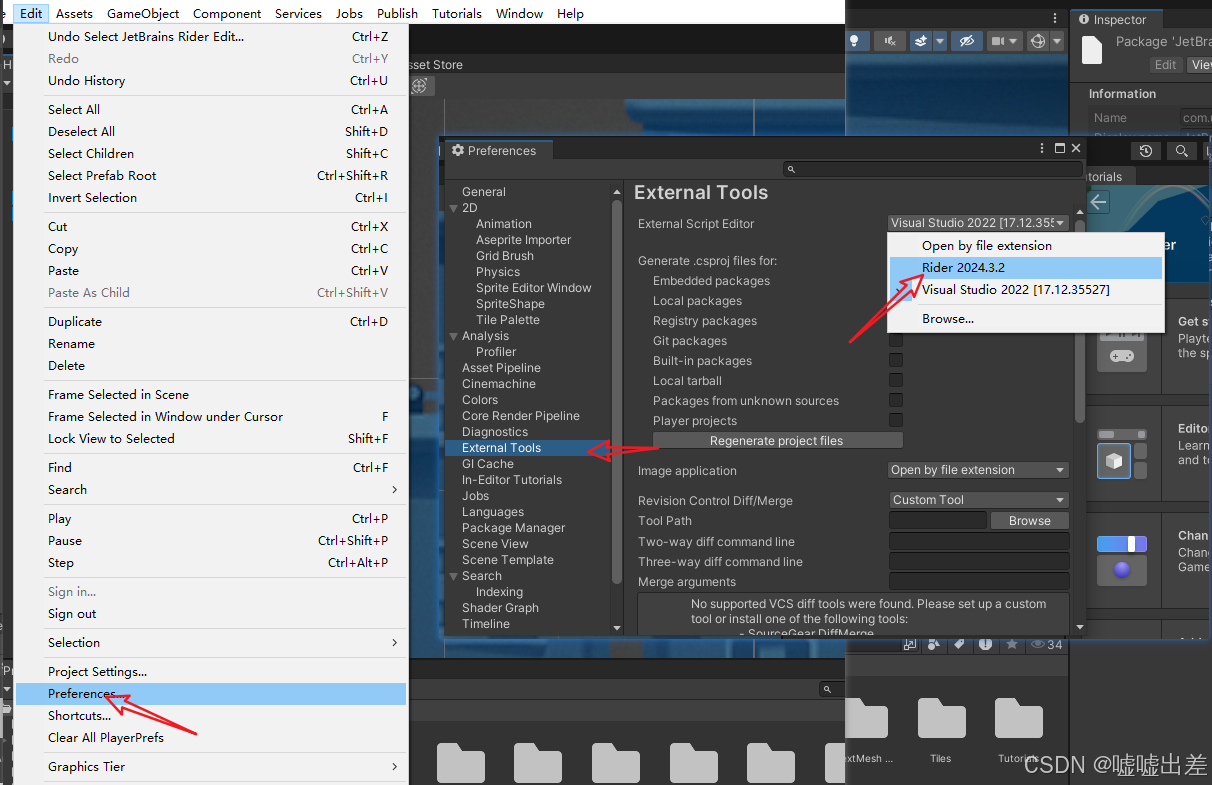Open the Preferences window three-dot menu
The width and height of the screenshot is (1212, 785).
1043,148
